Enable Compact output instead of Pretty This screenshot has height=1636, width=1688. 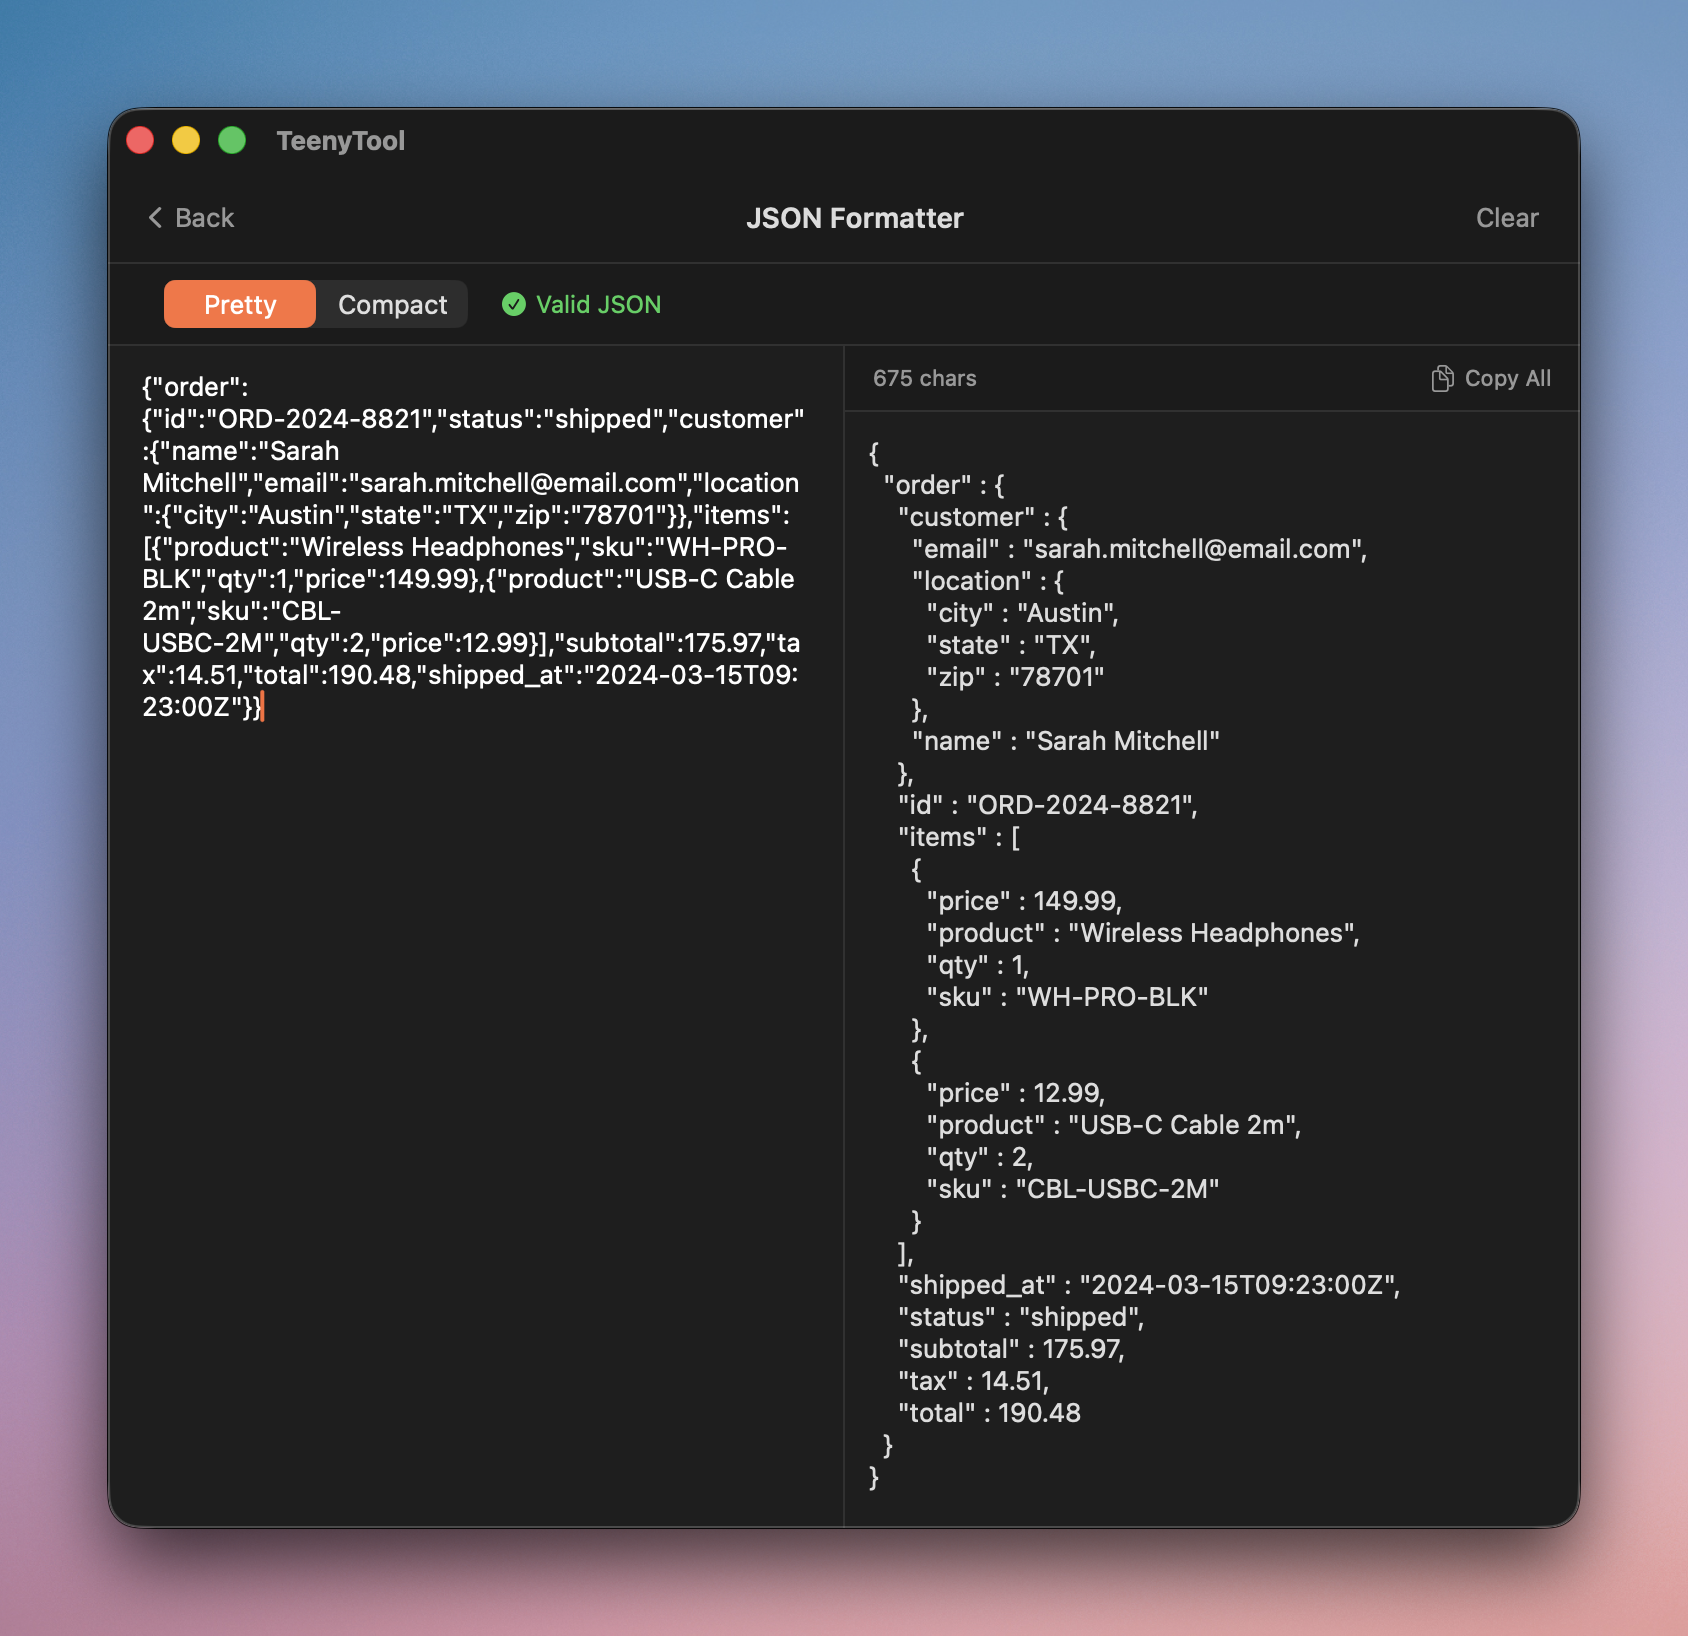click(391, 304)
